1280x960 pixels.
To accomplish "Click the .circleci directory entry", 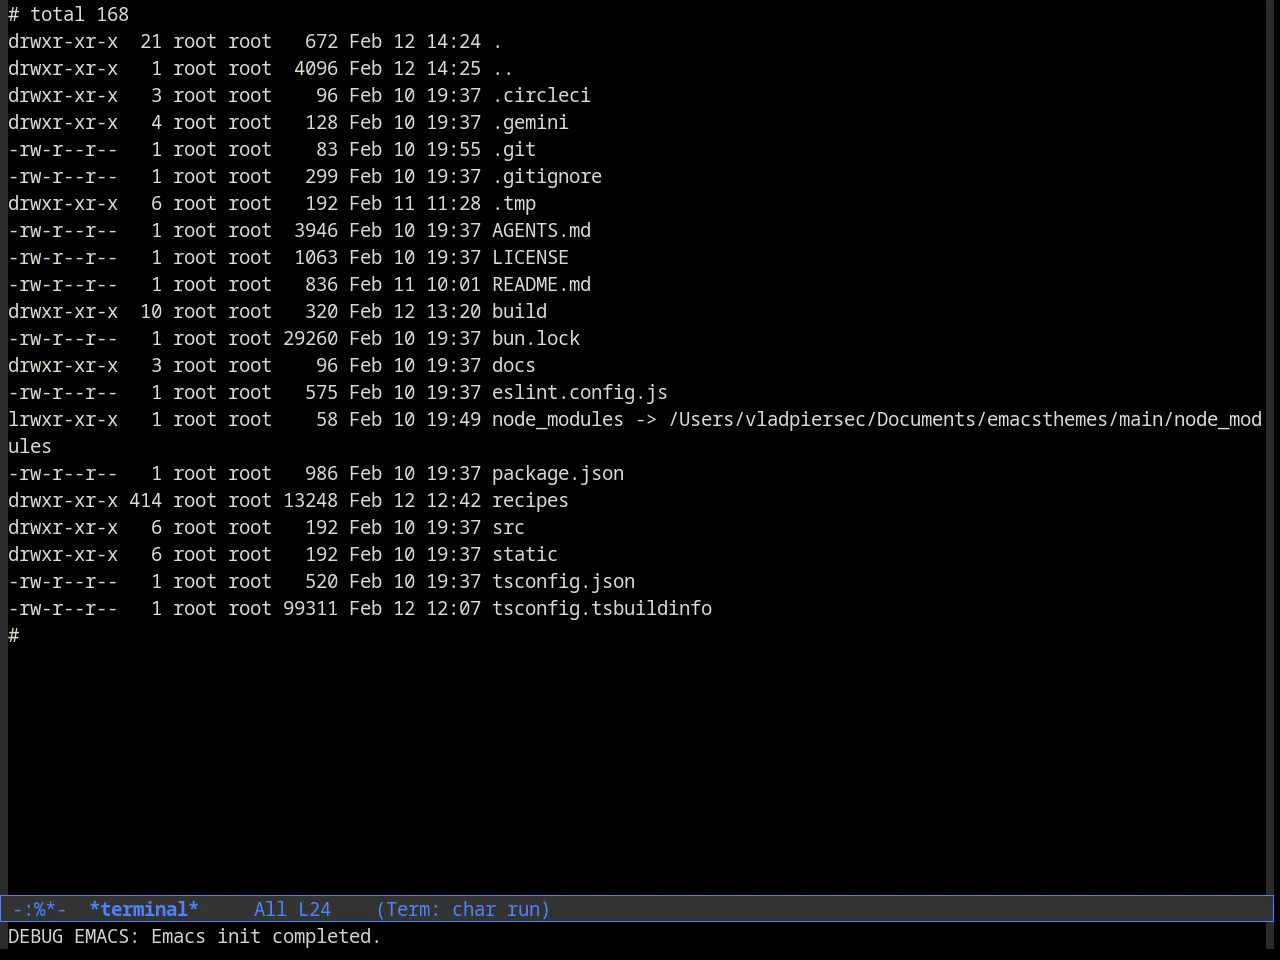I will point(541,95).
